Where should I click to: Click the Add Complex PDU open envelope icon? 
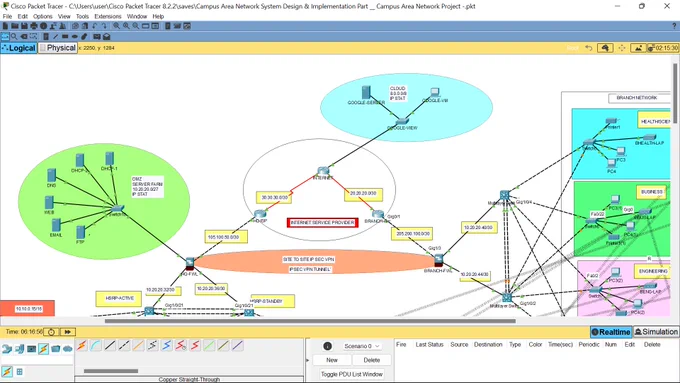click(106, 36)
